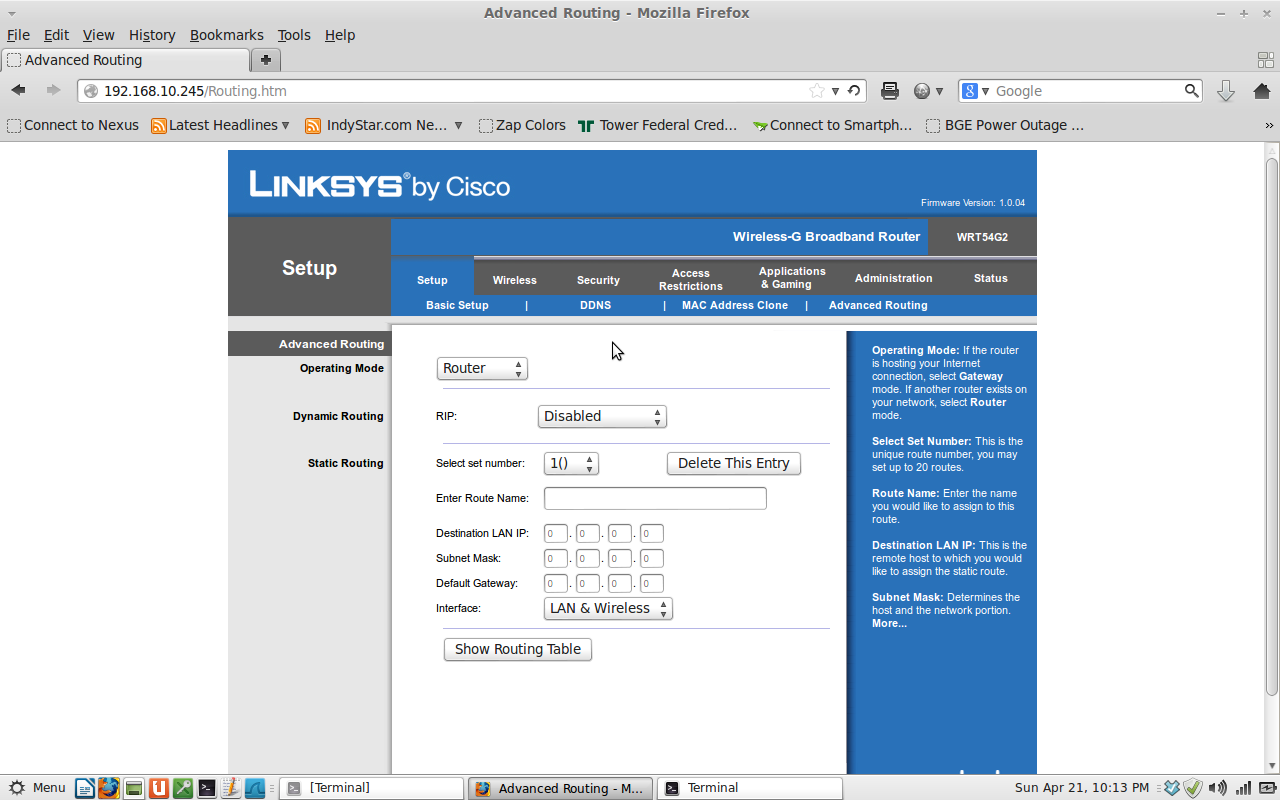Open the Select set number dropdown

tap(571, 463)
